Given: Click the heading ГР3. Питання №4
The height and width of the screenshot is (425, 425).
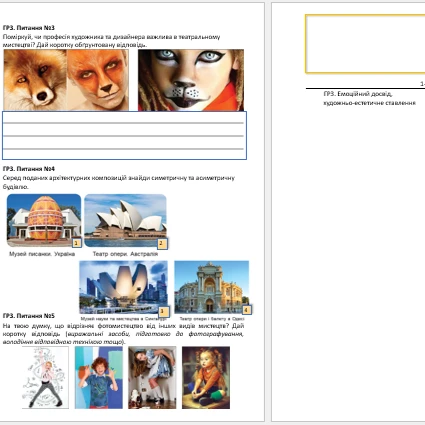Looking at the screenshot, I should [x=29, y=169].
